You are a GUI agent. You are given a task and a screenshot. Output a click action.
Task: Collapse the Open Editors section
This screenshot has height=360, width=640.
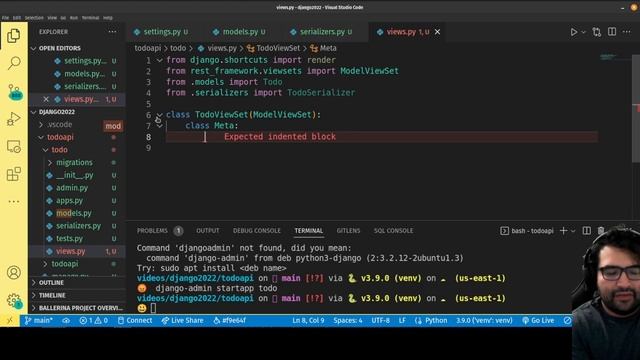point(78,48)
